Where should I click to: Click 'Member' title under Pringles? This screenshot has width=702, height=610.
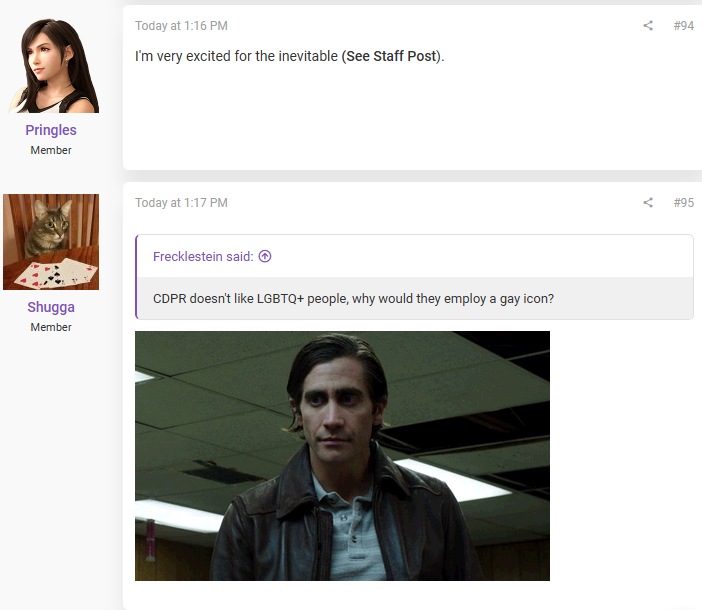point(51,150)
